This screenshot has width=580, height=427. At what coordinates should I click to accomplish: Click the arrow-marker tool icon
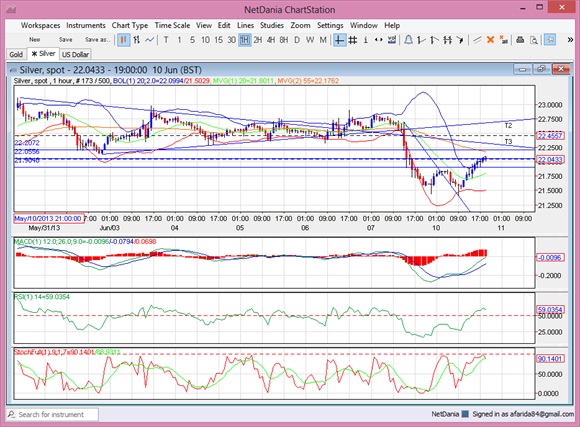pyautogui.click(x=460, y=40)
